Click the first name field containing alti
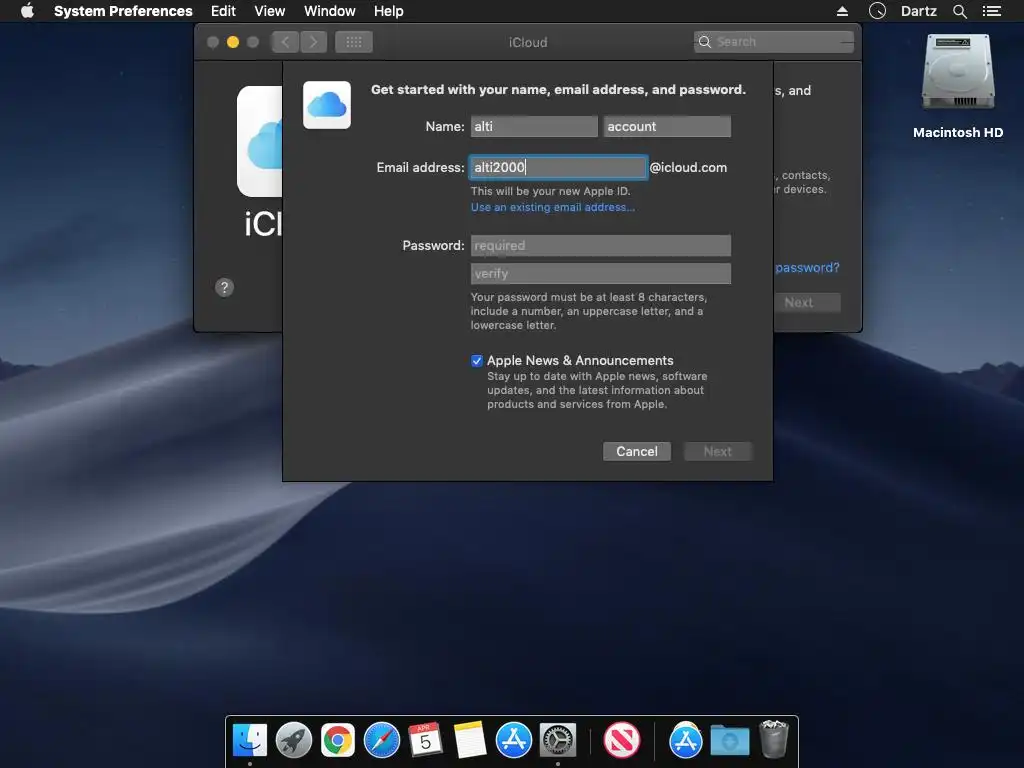This screenshot has width=1024, height=768. click(534, 127)
